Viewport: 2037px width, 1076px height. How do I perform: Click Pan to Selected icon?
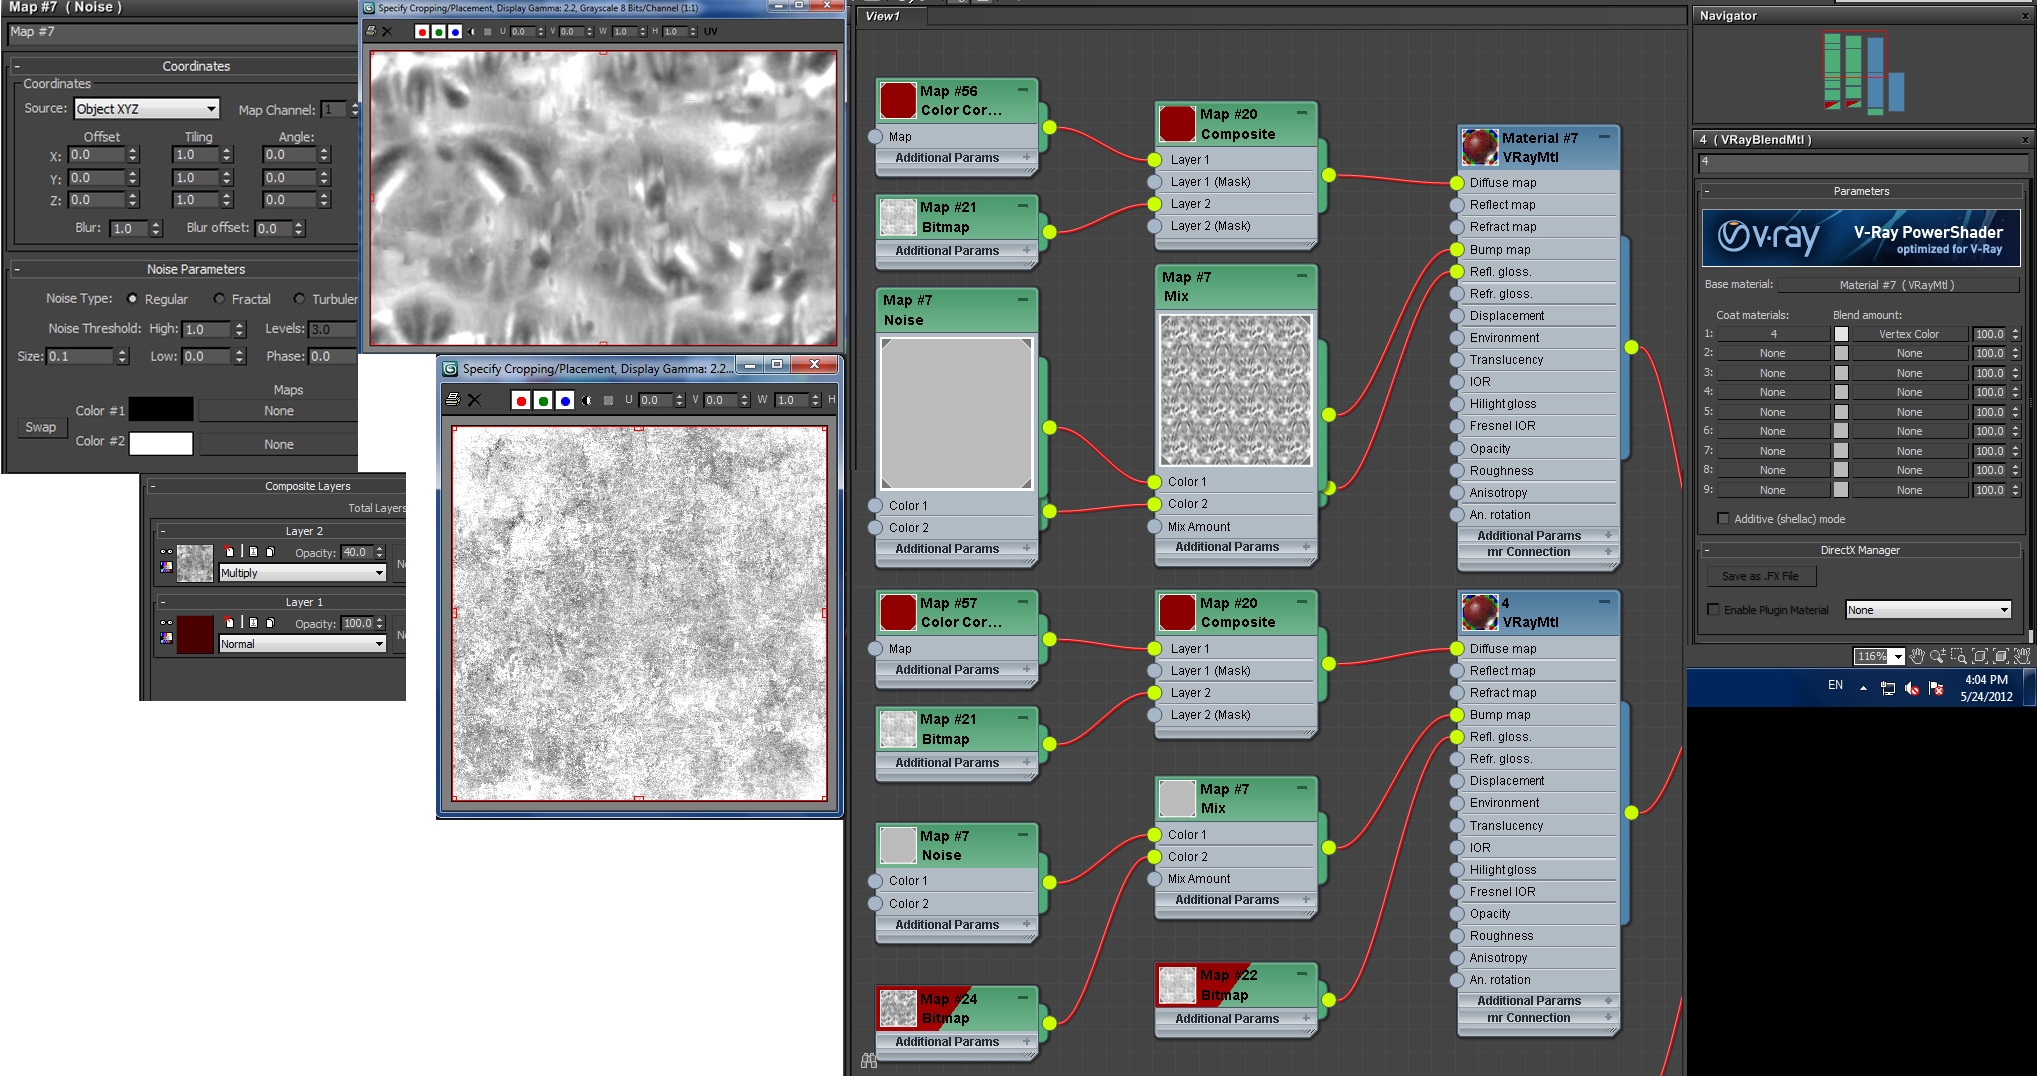coord(2022,656)
